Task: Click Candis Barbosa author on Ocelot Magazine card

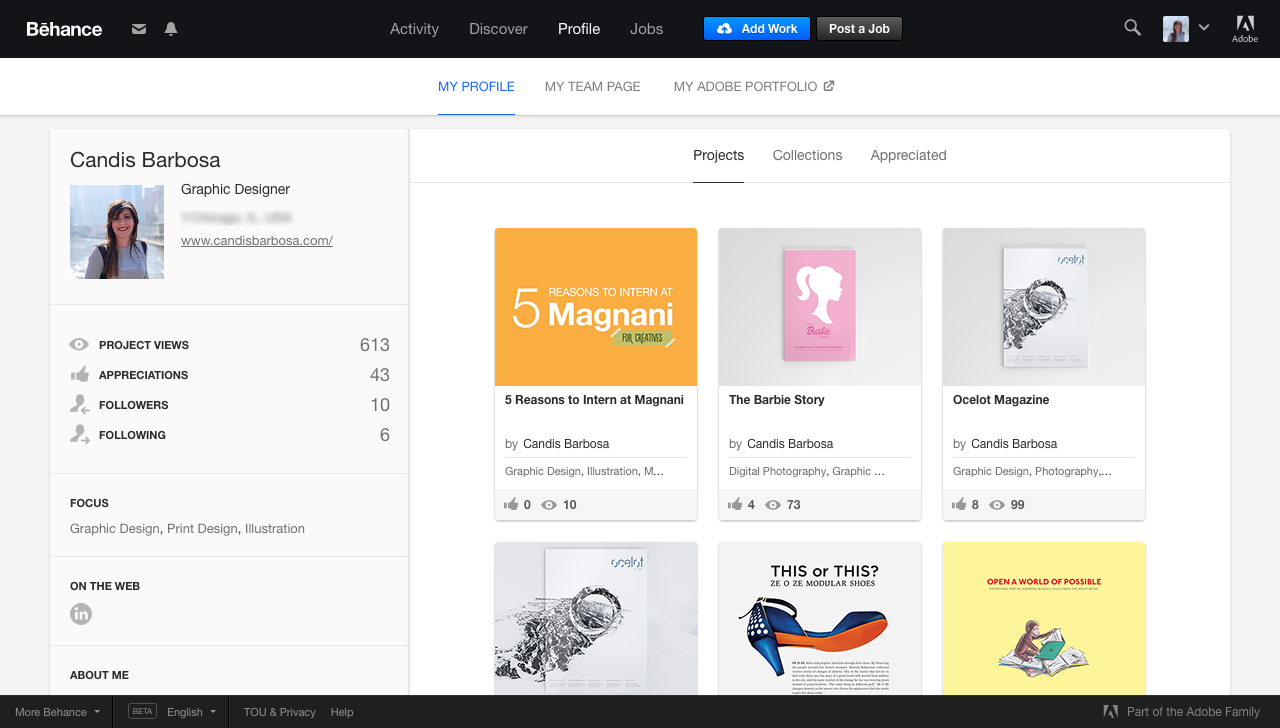Action: tap(1014, 444)
